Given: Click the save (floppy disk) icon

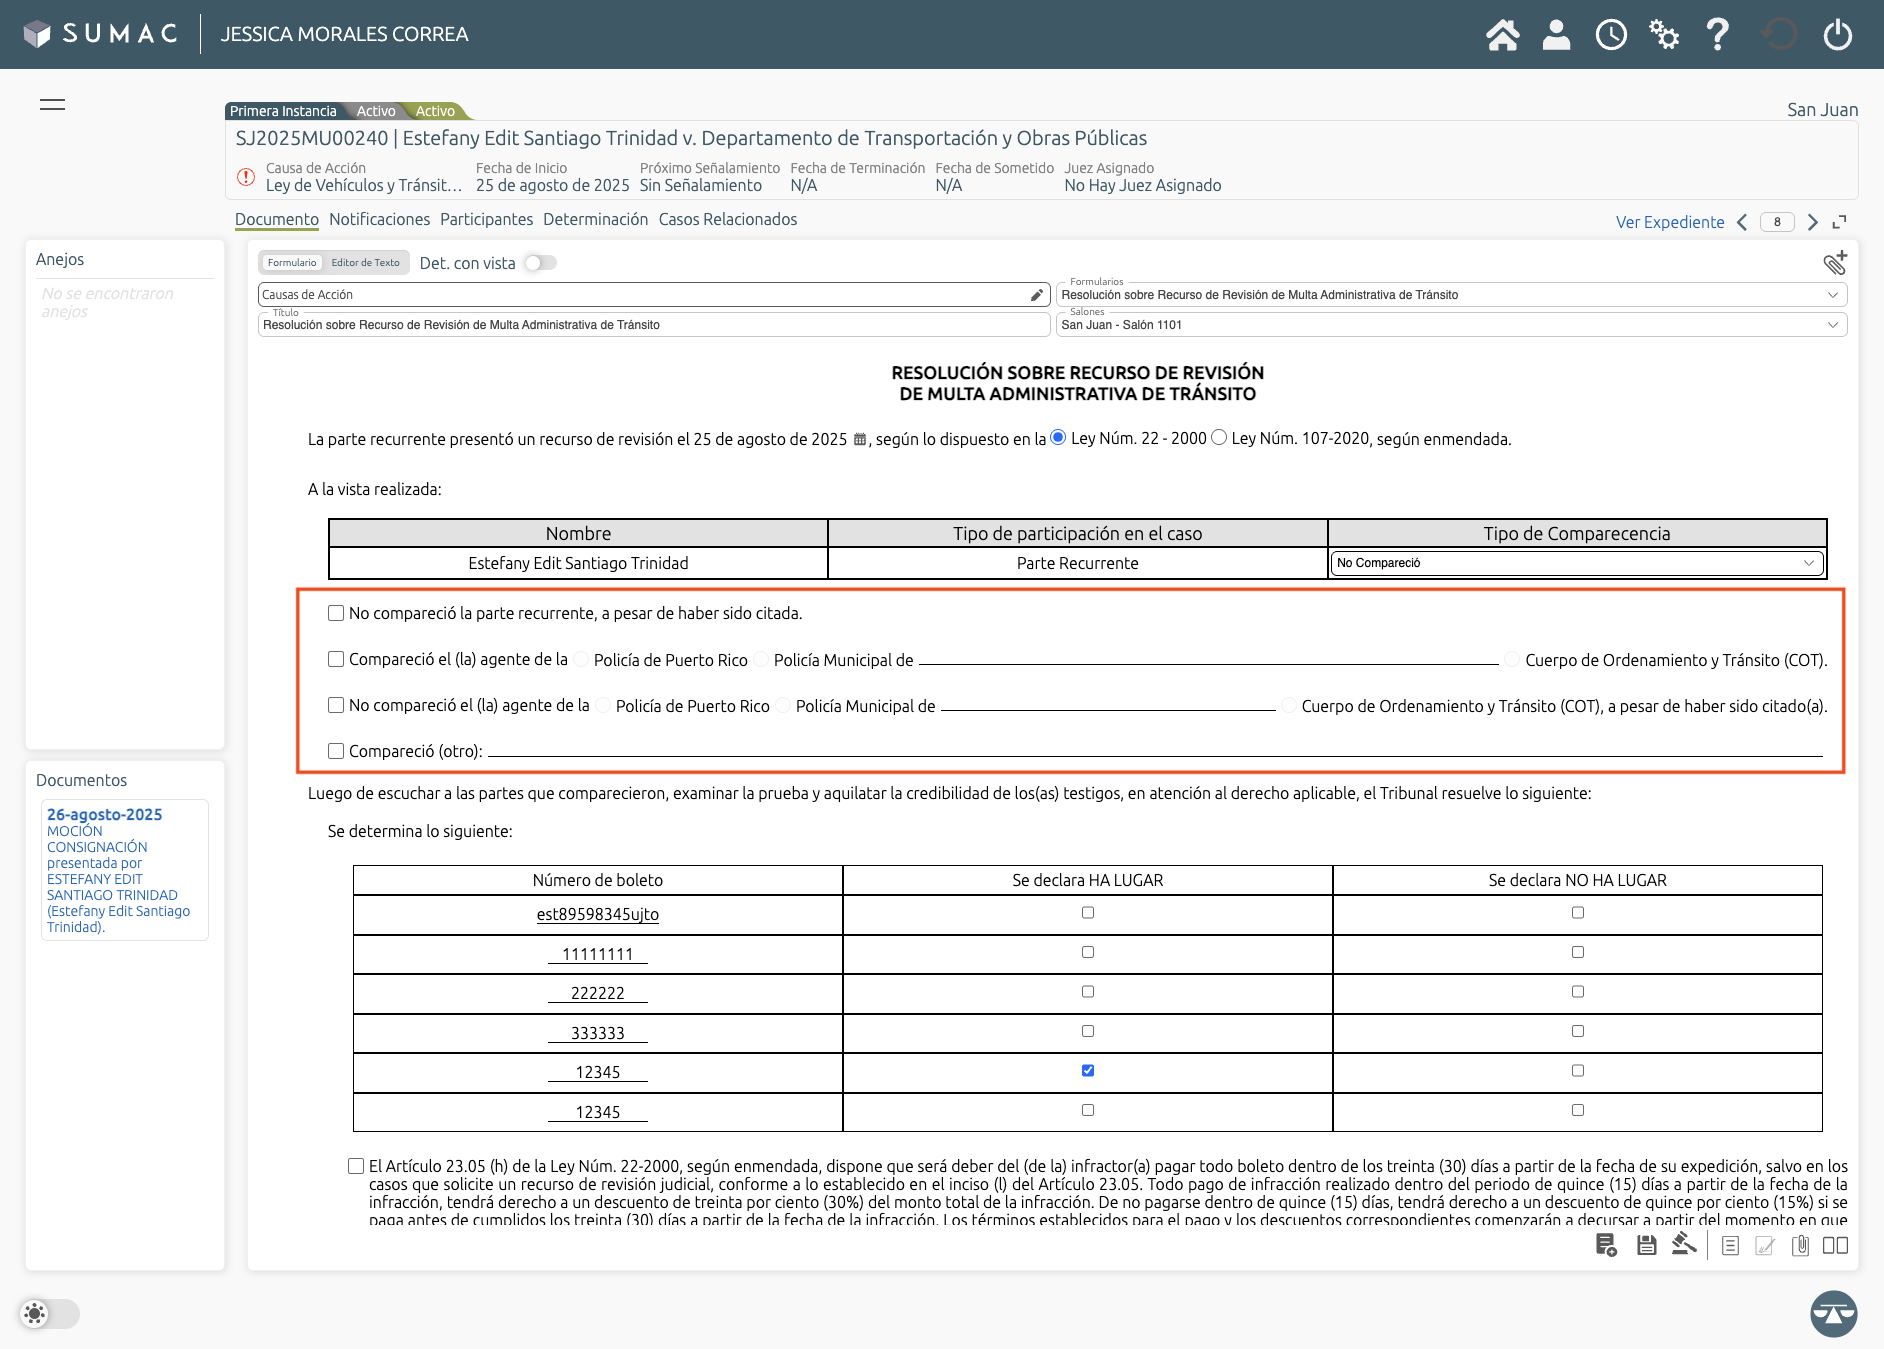Looking at the screenshot, I should coord(1646,1245).
